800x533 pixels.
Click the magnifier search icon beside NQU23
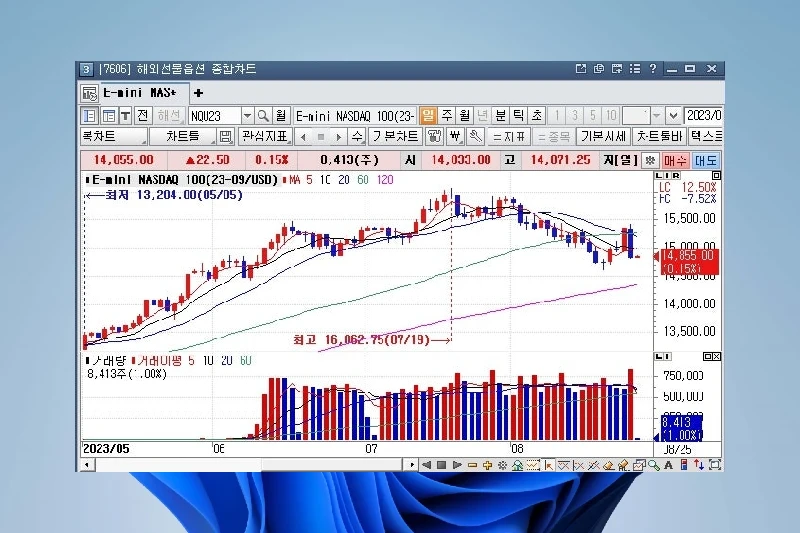coord(263,115)
